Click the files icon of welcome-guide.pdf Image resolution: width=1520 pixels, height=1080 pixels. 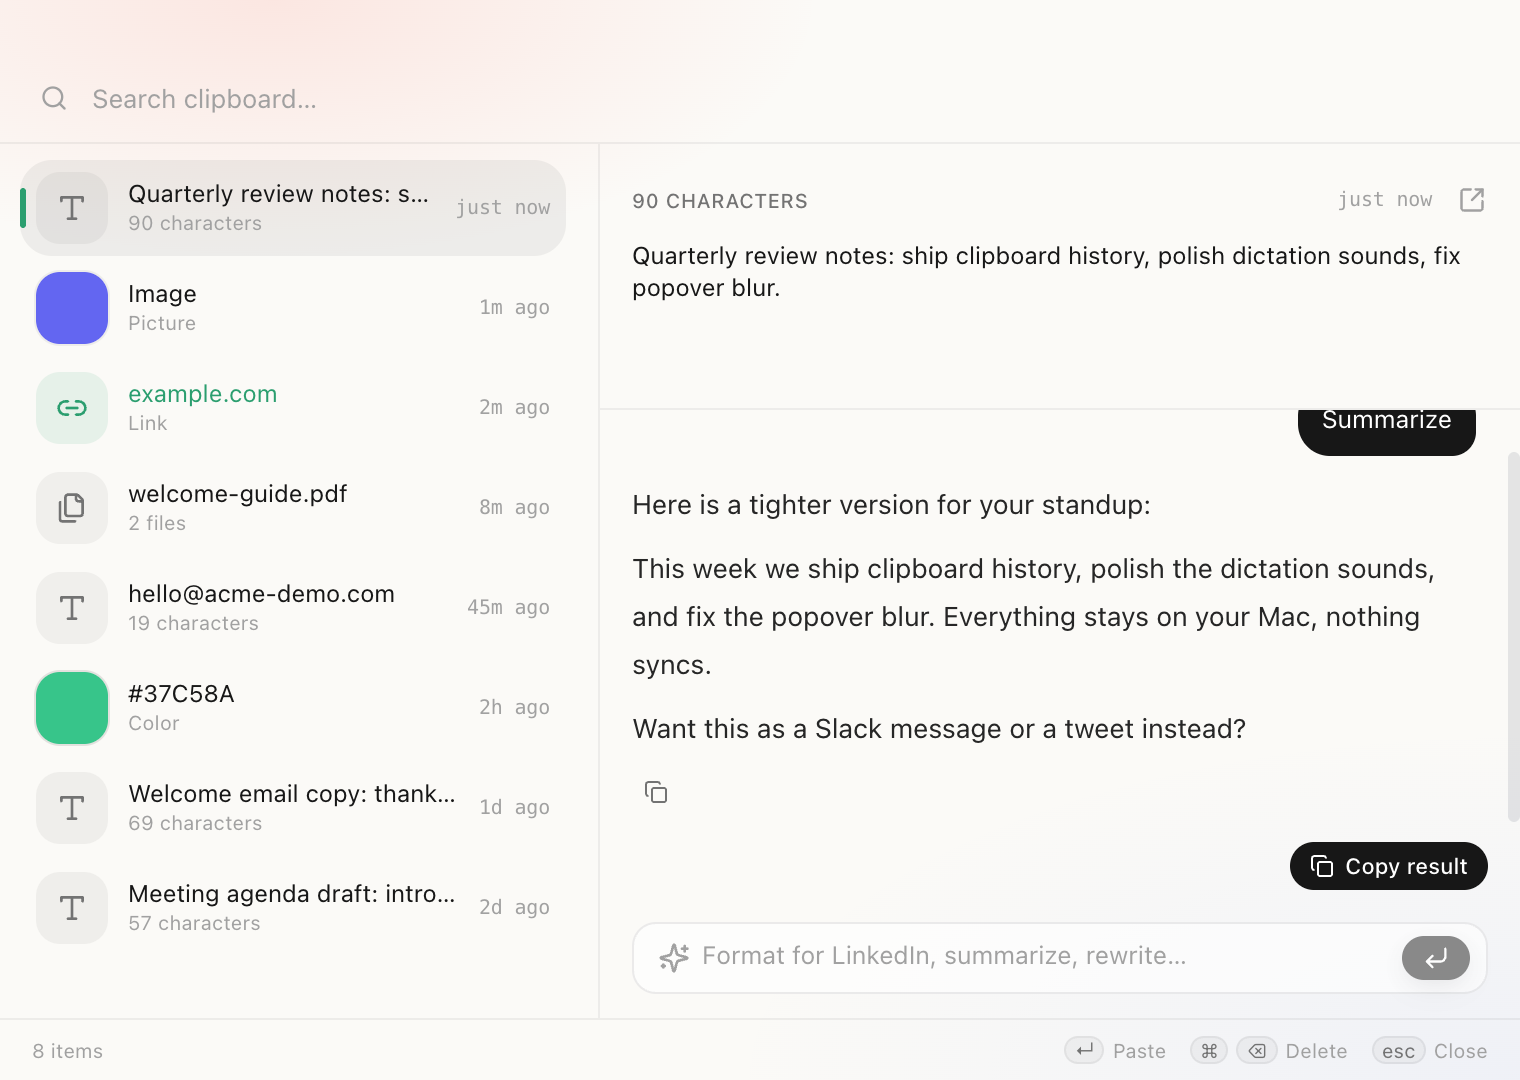point(72,508)
